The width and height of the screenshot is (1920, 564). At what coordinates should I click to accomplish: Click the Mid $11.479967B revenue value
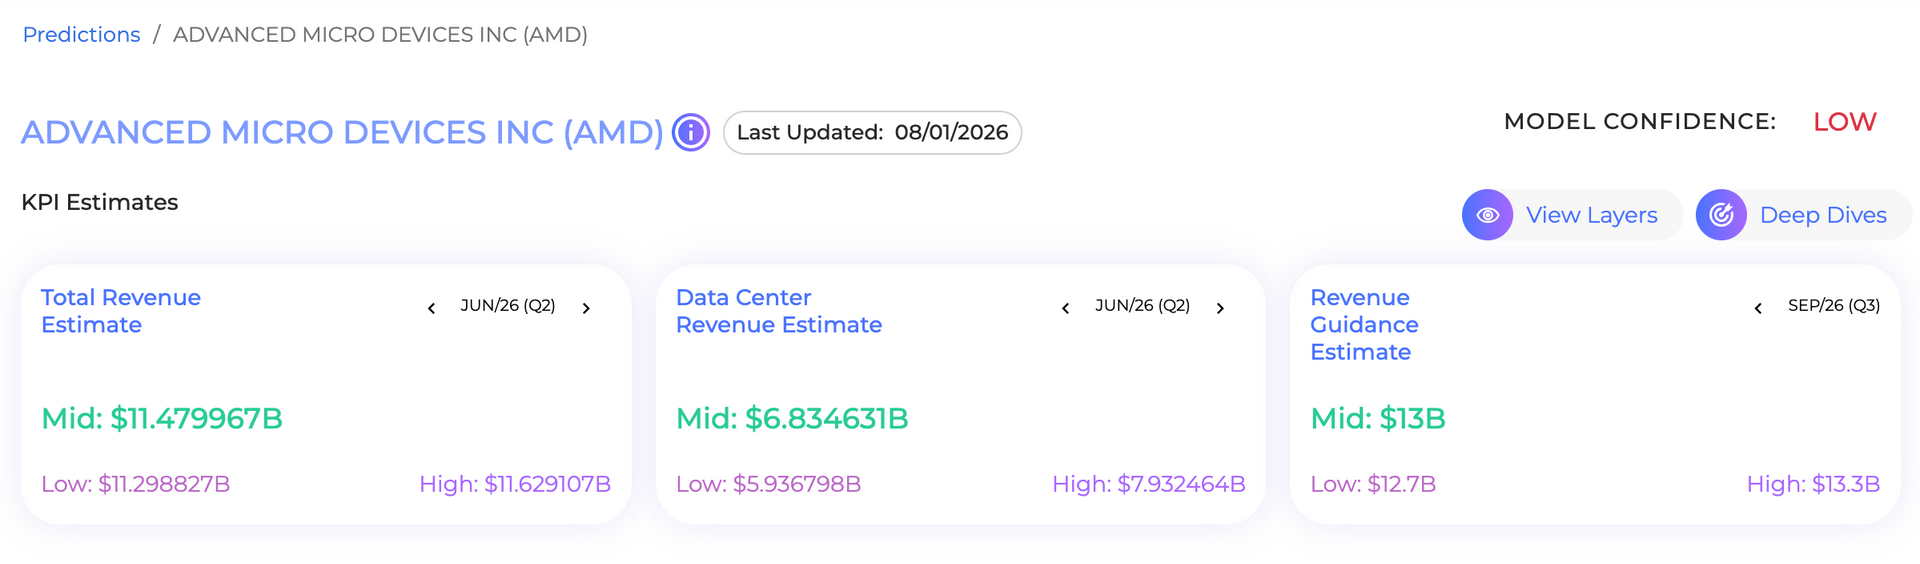coord(162,418)
